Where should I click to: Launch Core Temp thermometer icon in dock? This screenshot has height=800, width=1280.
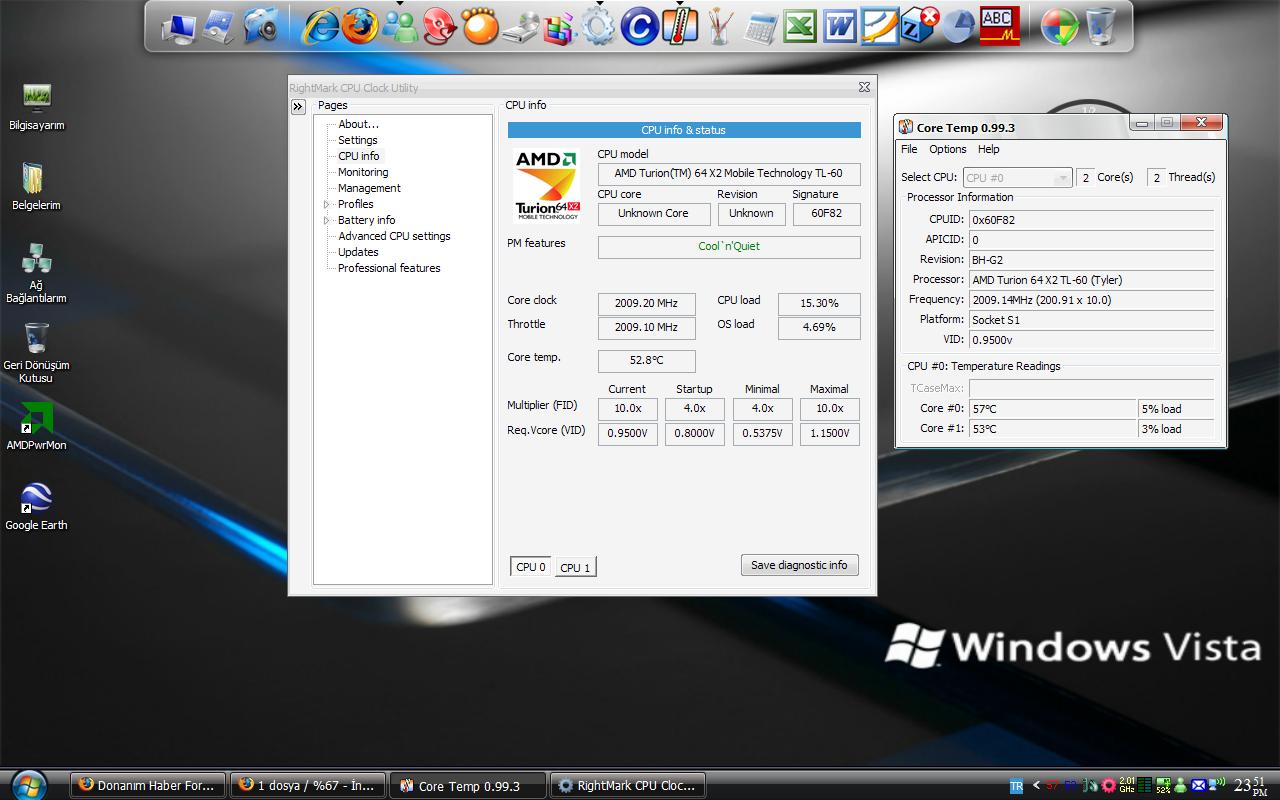(x=679, y=27)
